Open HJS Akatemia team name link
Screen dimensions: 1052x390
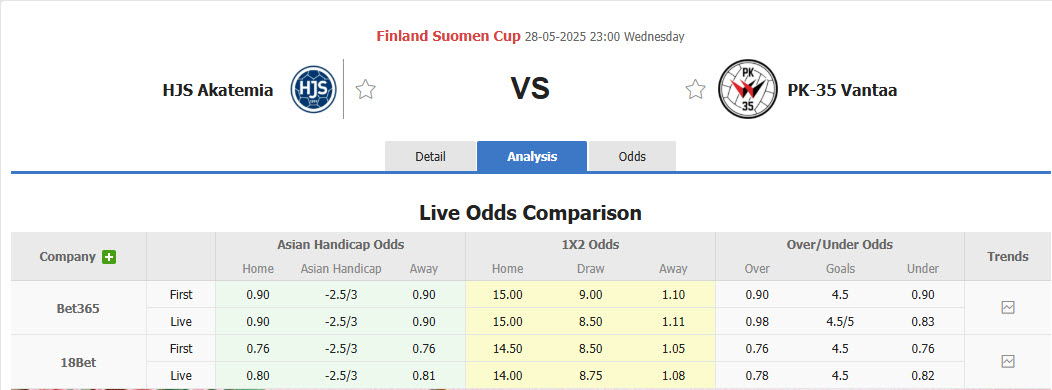(217, 90)
